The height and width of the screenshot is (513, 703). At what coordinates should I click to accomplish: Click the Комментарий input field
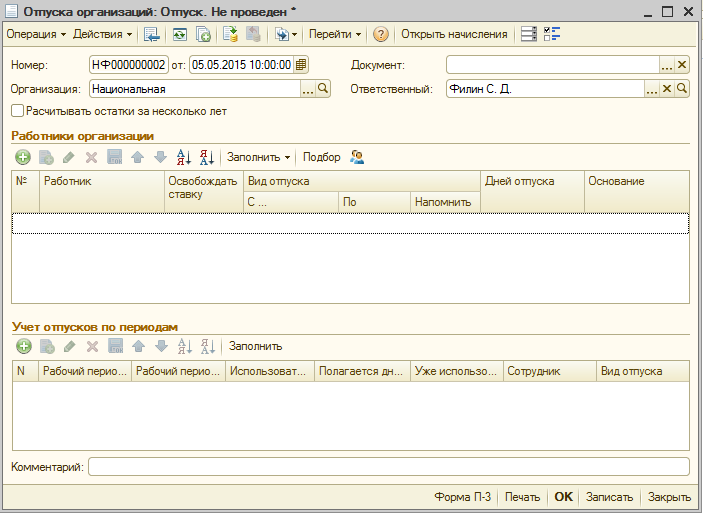(x=389, y=467)
